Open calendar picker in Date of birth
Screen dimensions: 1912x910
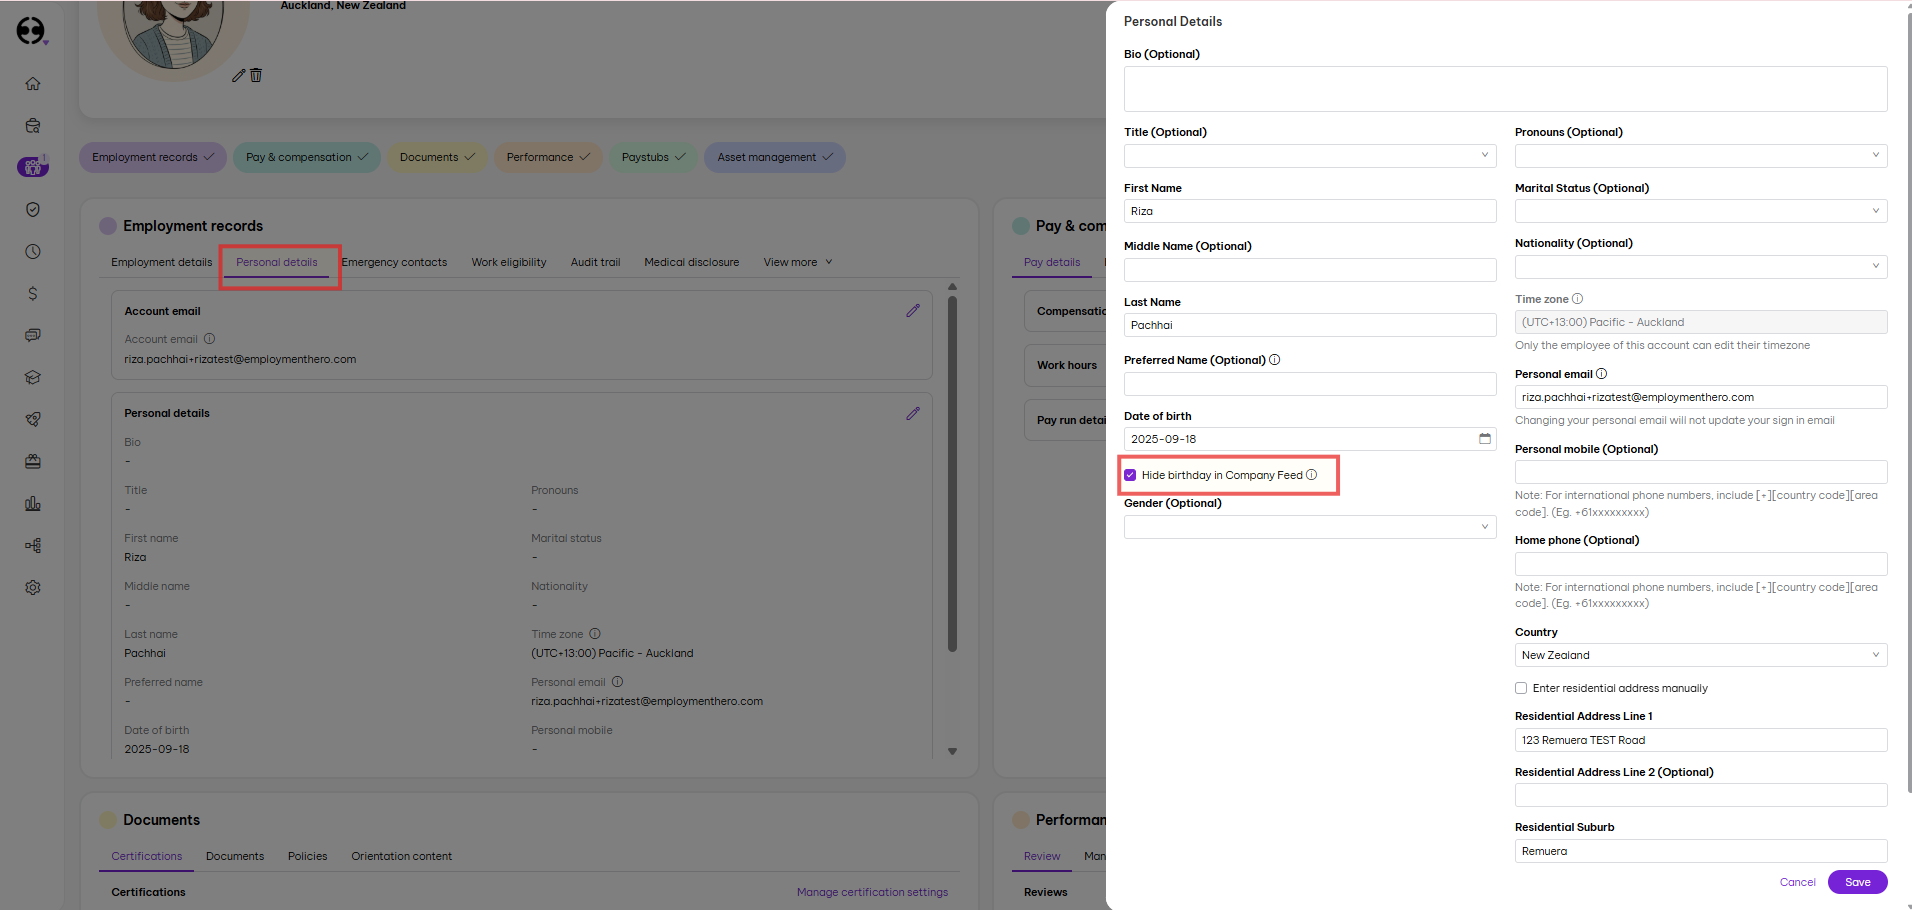tap(1484, 439)
